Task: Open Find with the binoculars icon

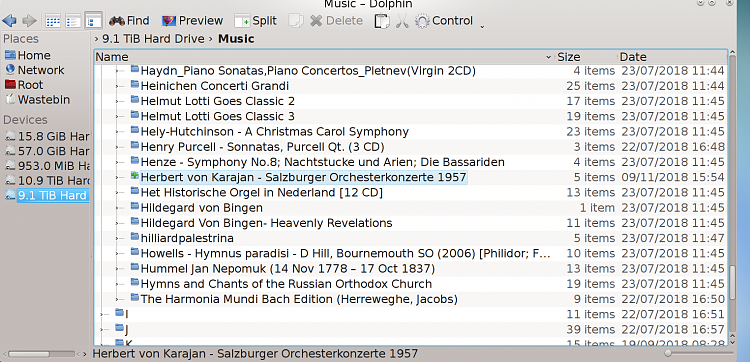Action: 129,21
